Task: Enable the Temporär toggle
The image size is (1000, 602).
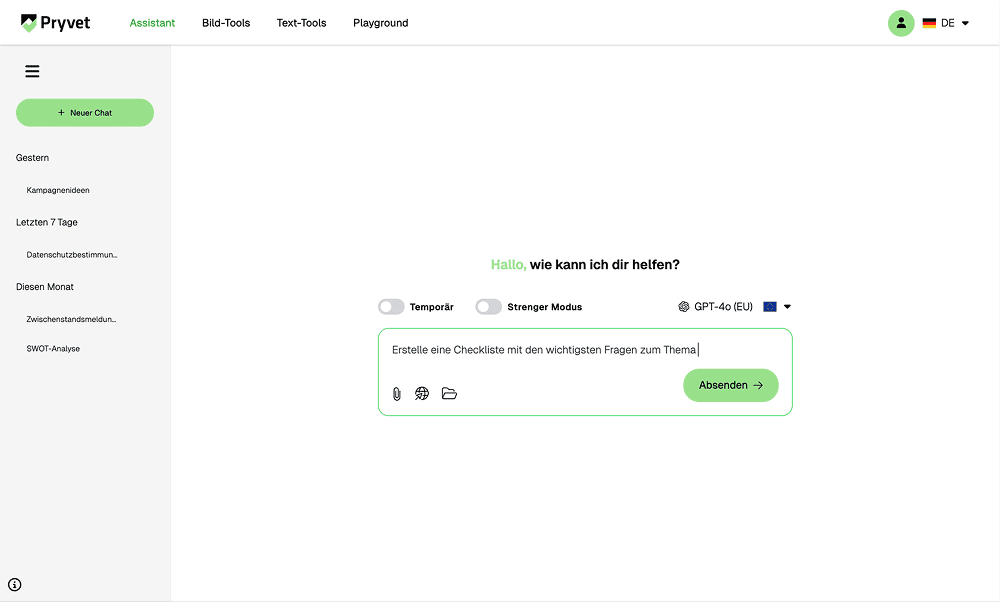Action: point(391,306)
